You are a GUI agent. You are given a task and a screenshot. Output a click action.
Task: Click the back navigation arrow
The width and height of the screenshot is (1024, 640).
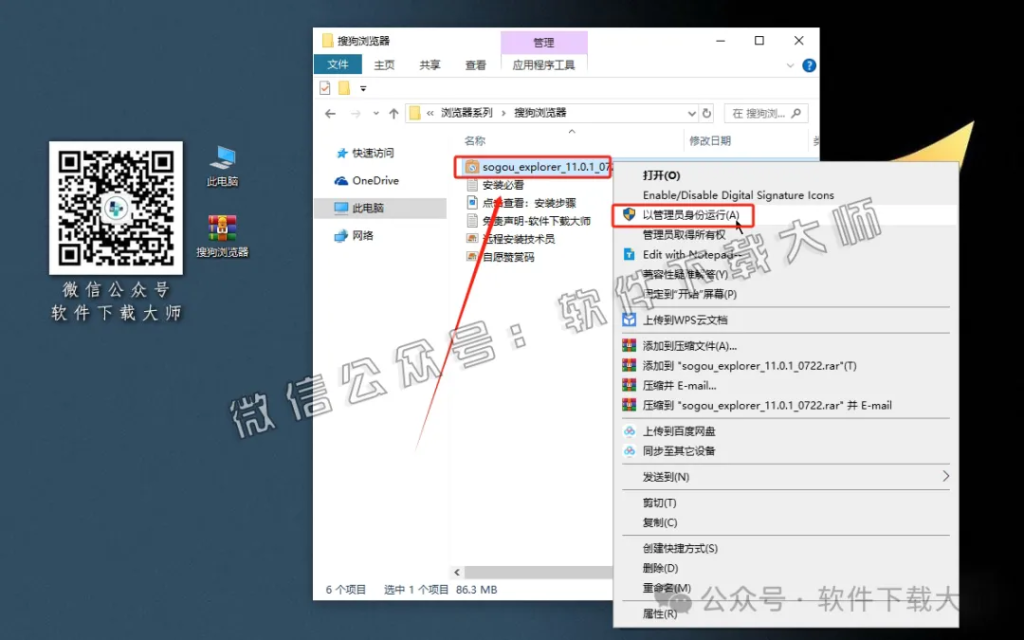330,113
